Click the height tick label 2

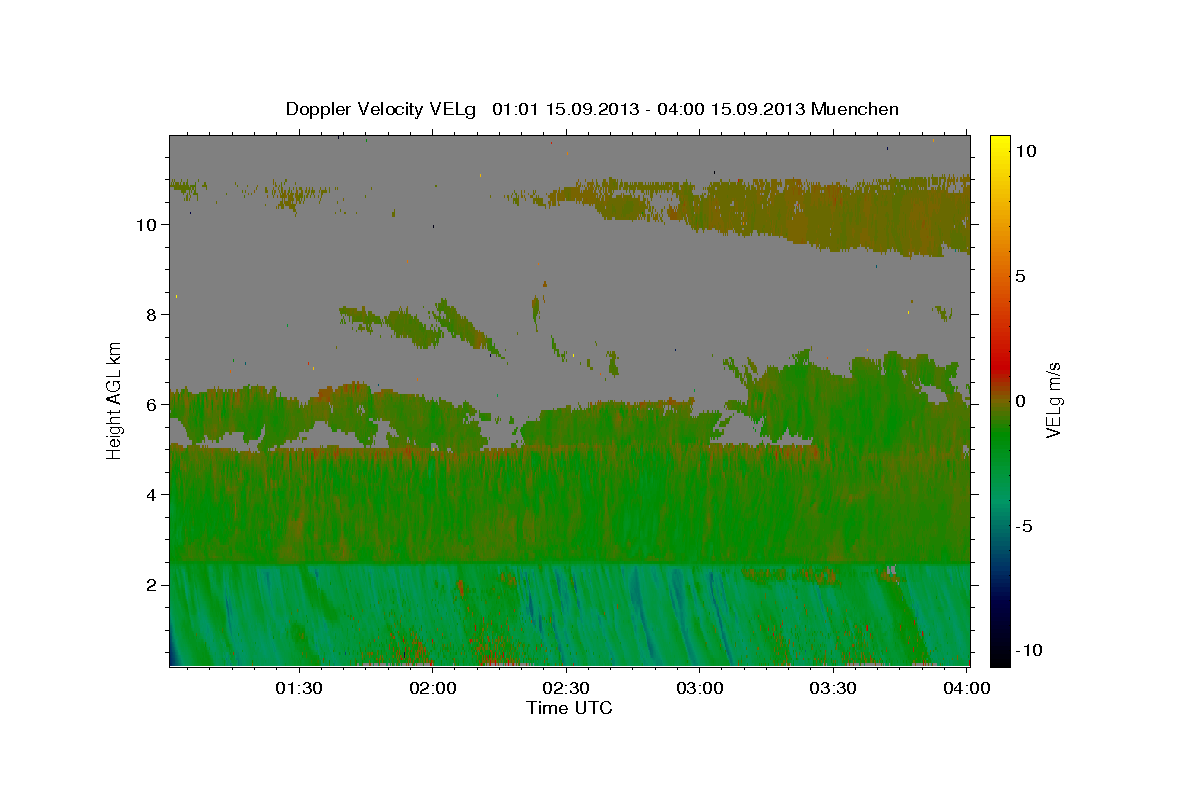coord(153,584)
